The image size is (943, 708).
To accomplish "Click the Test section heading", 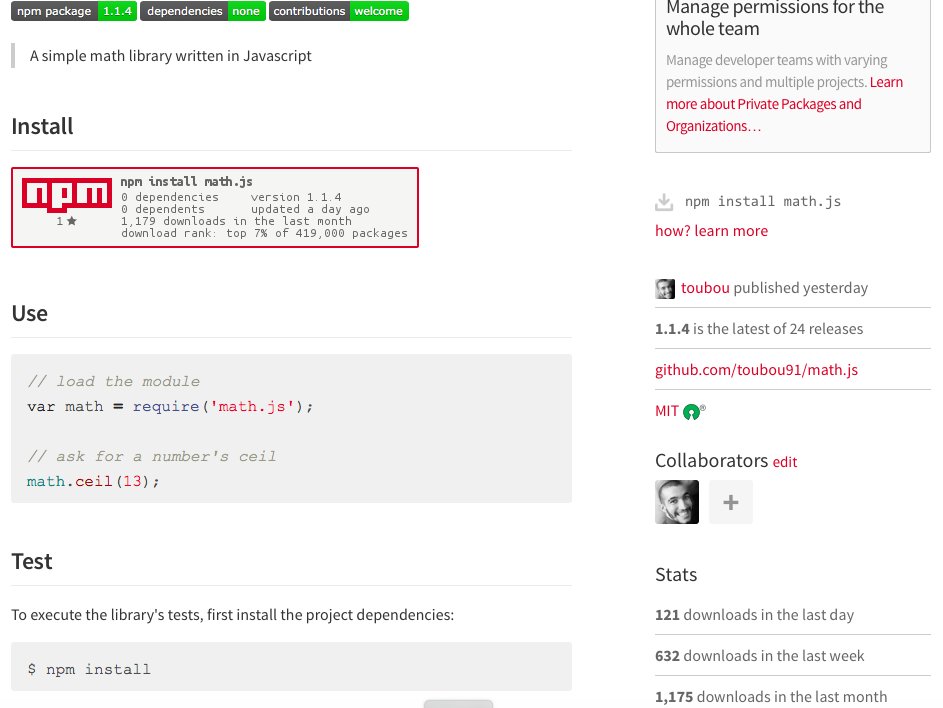I will tap(32, 561).
